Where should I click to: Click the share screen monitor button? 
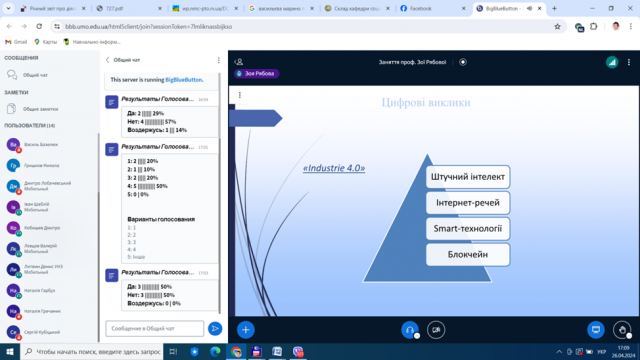point(596,330)
